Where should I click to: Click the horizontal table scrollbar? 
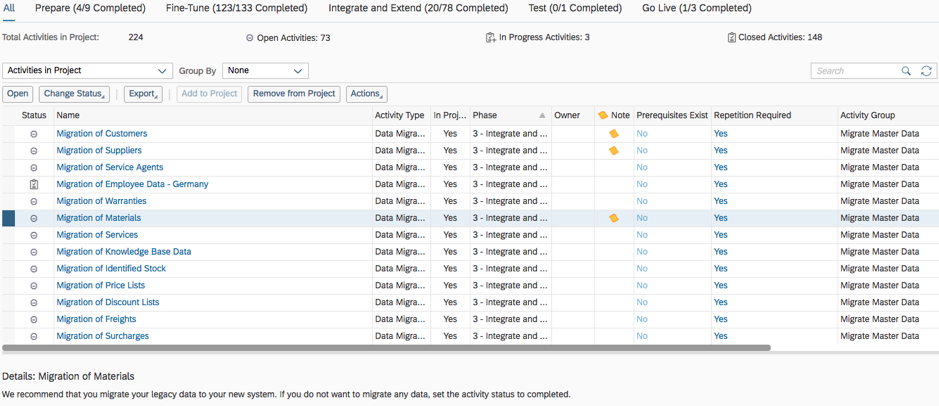386,347
